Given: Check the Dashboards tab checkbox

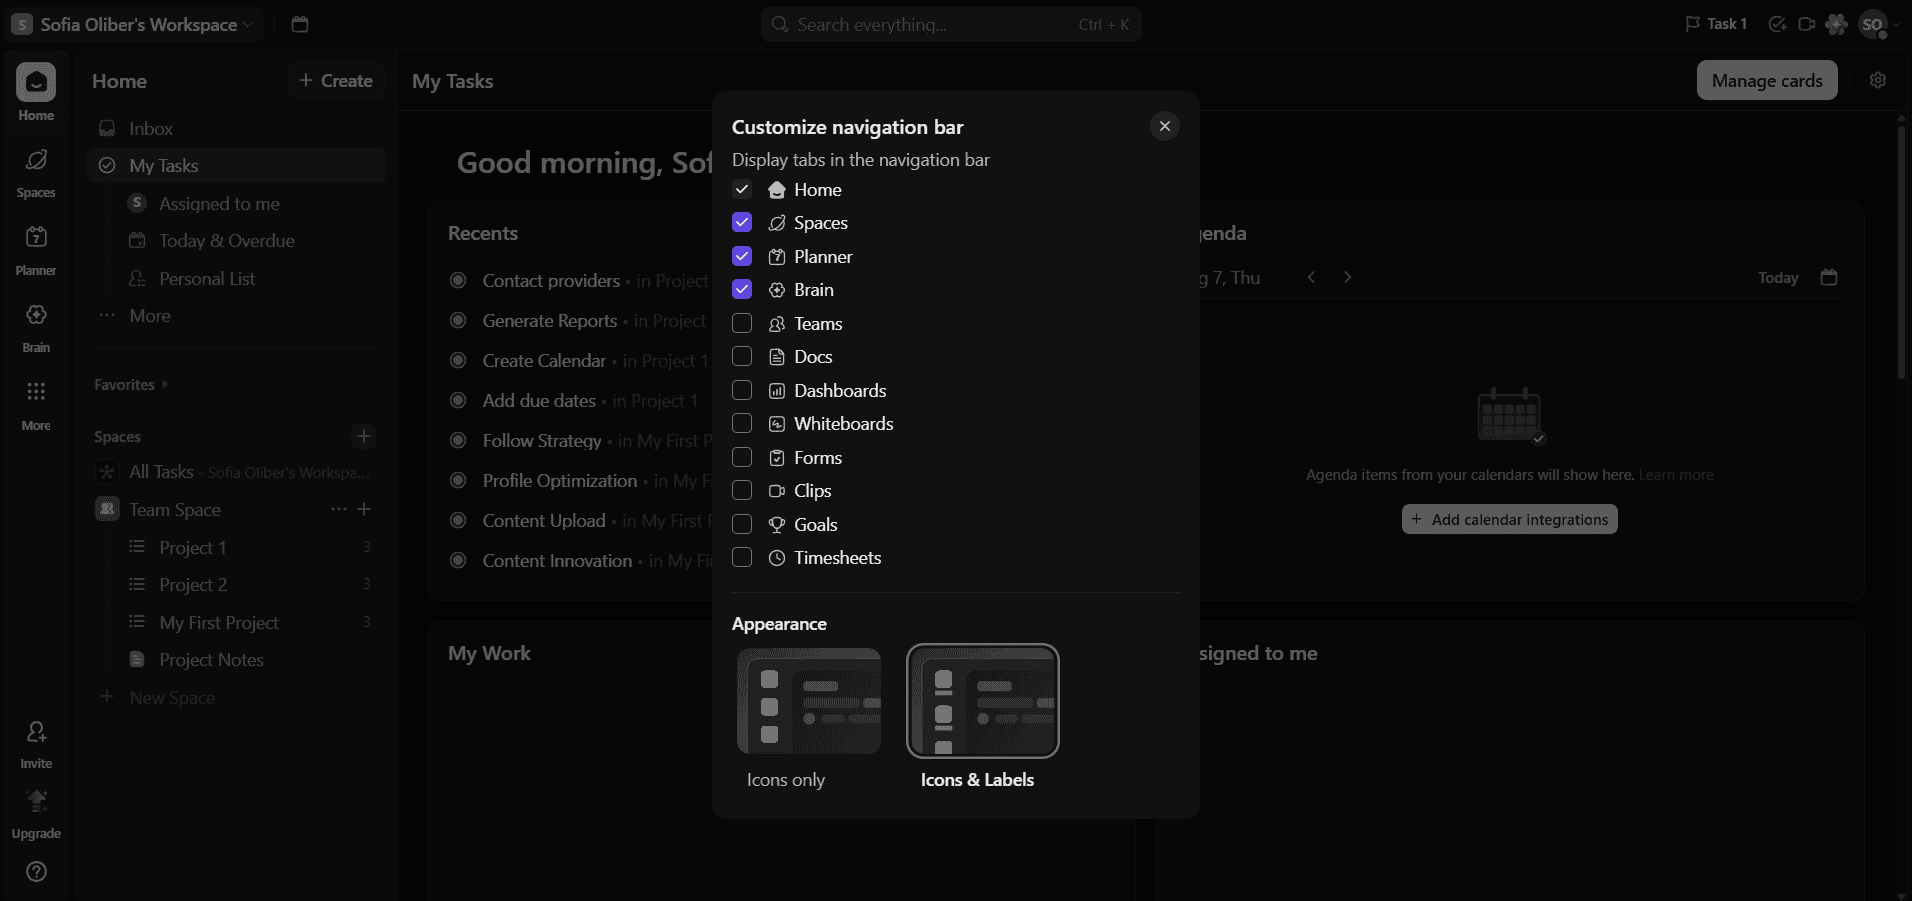Looking at the screenshot, I should pyautogui.click(x=742, y=390).
